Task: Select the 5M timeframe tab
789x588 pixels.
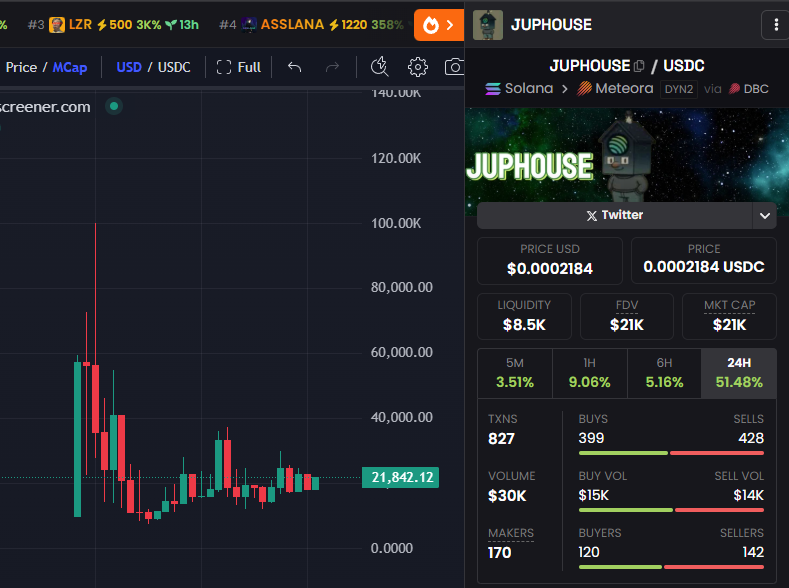Action: (515, 373)
